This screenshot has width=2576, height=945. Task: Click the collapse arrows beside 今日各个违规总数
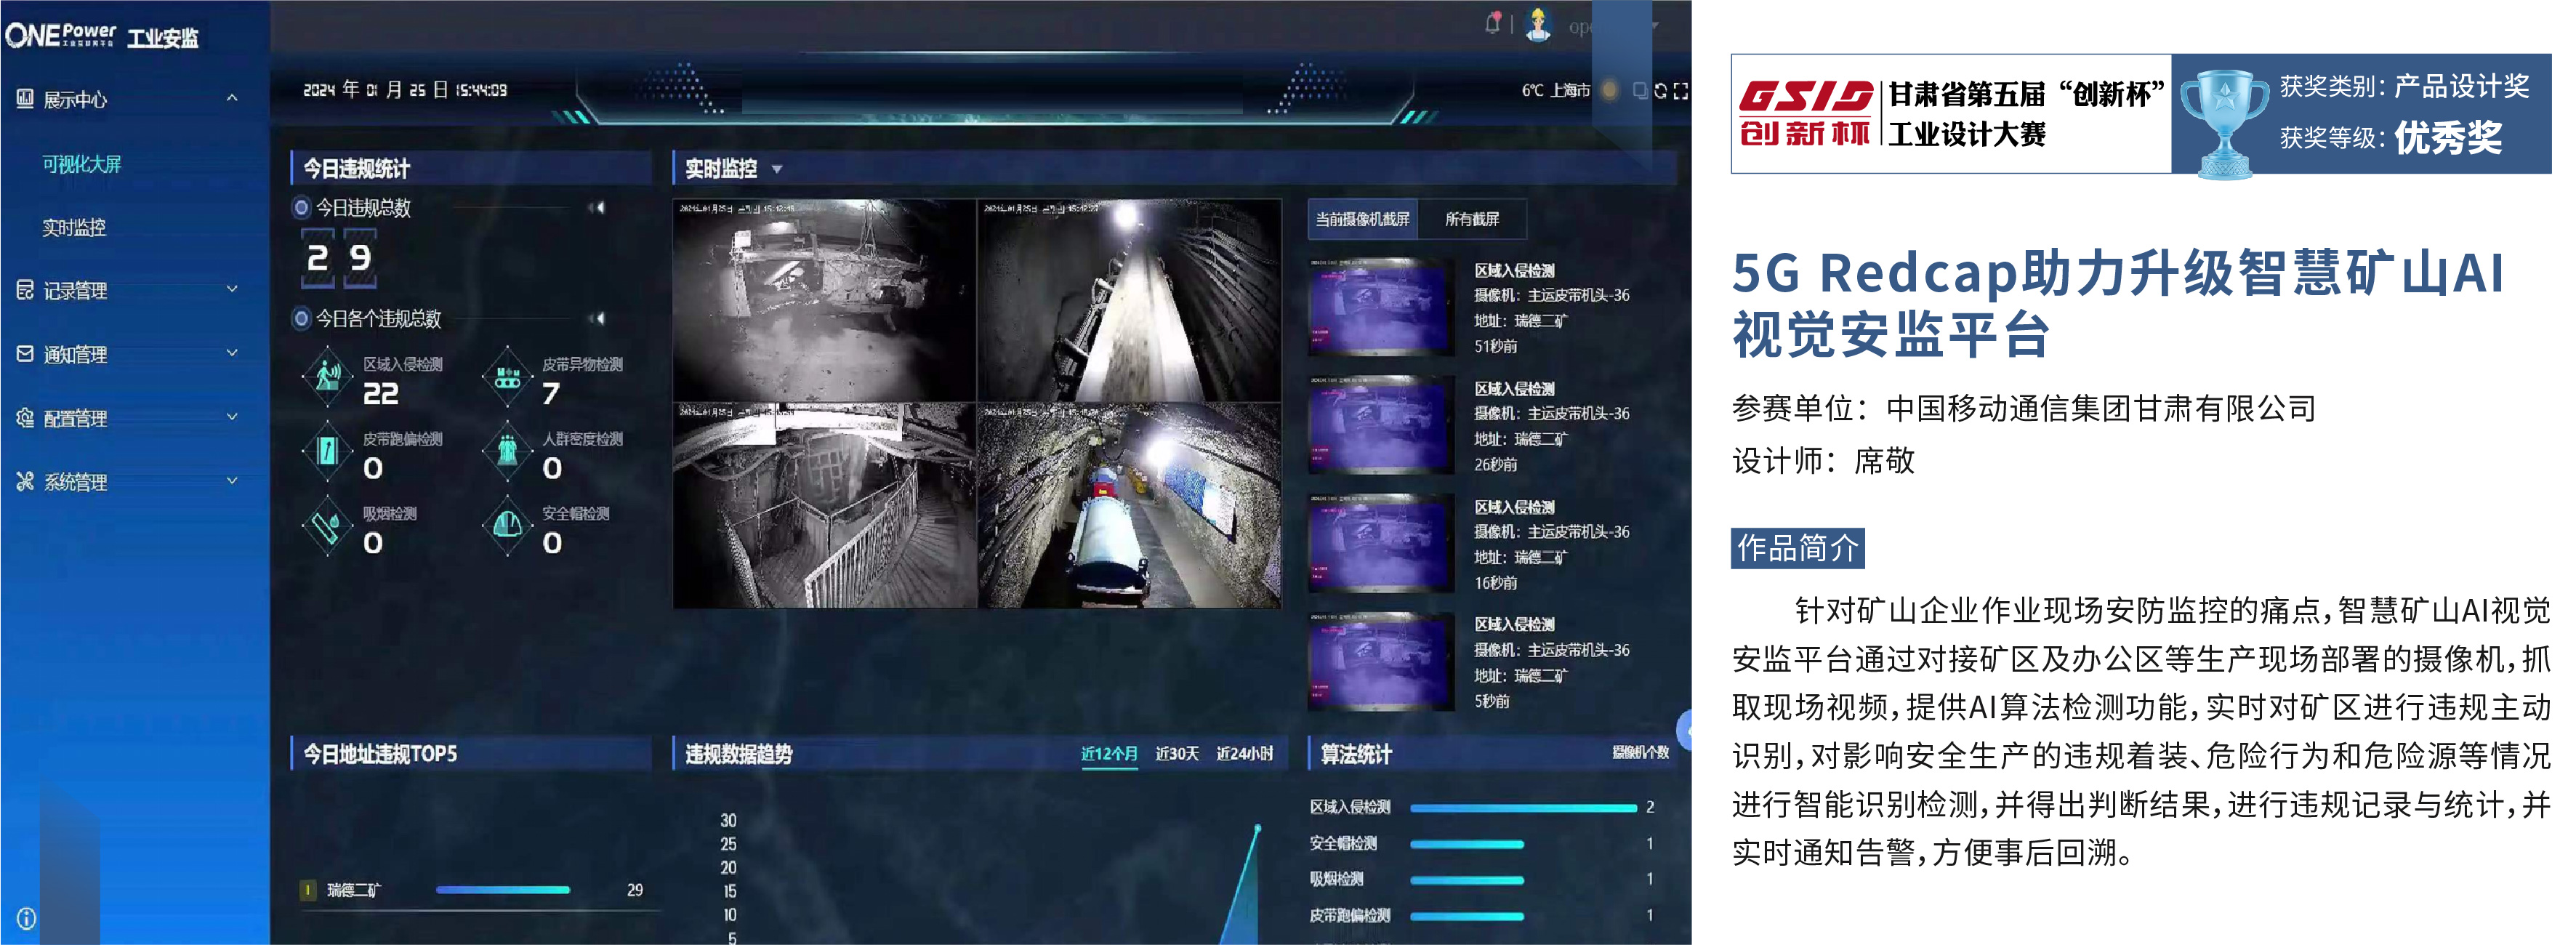point(597,319)
